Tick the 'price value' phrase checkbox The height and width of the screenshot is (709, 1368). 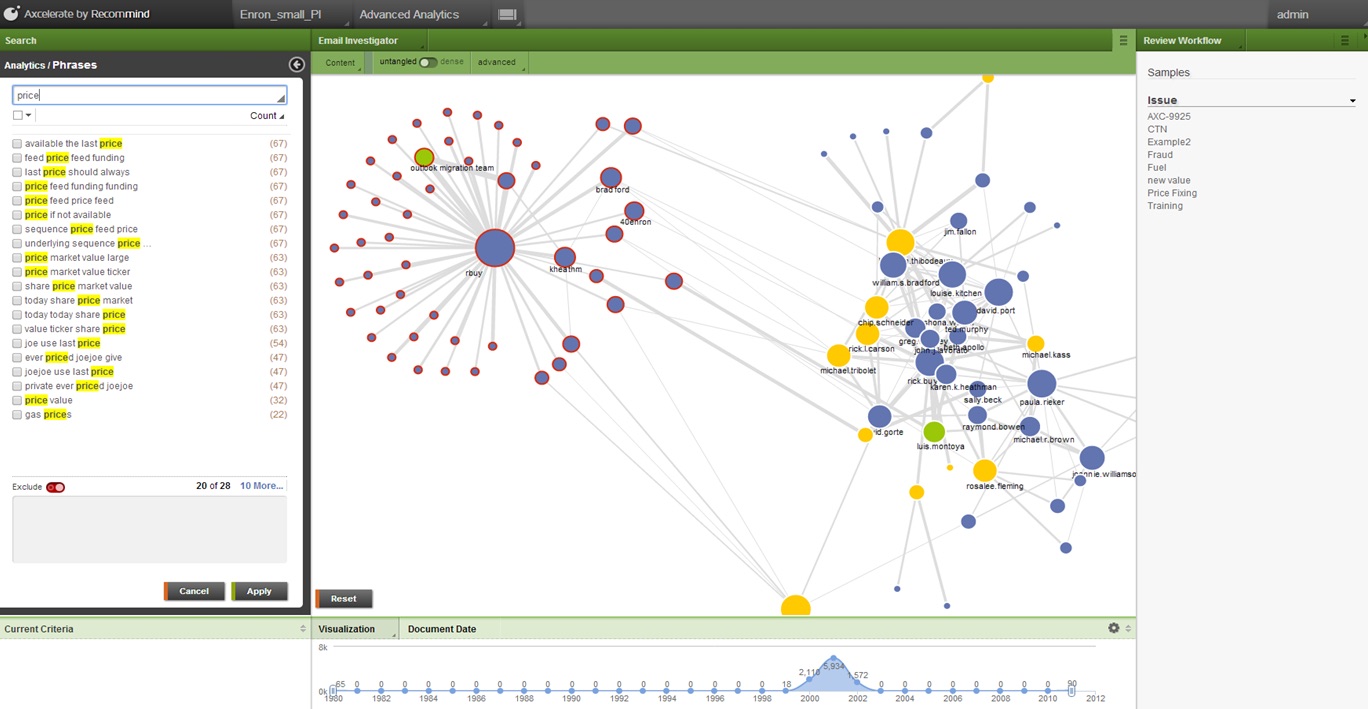[x=17, y=400]
